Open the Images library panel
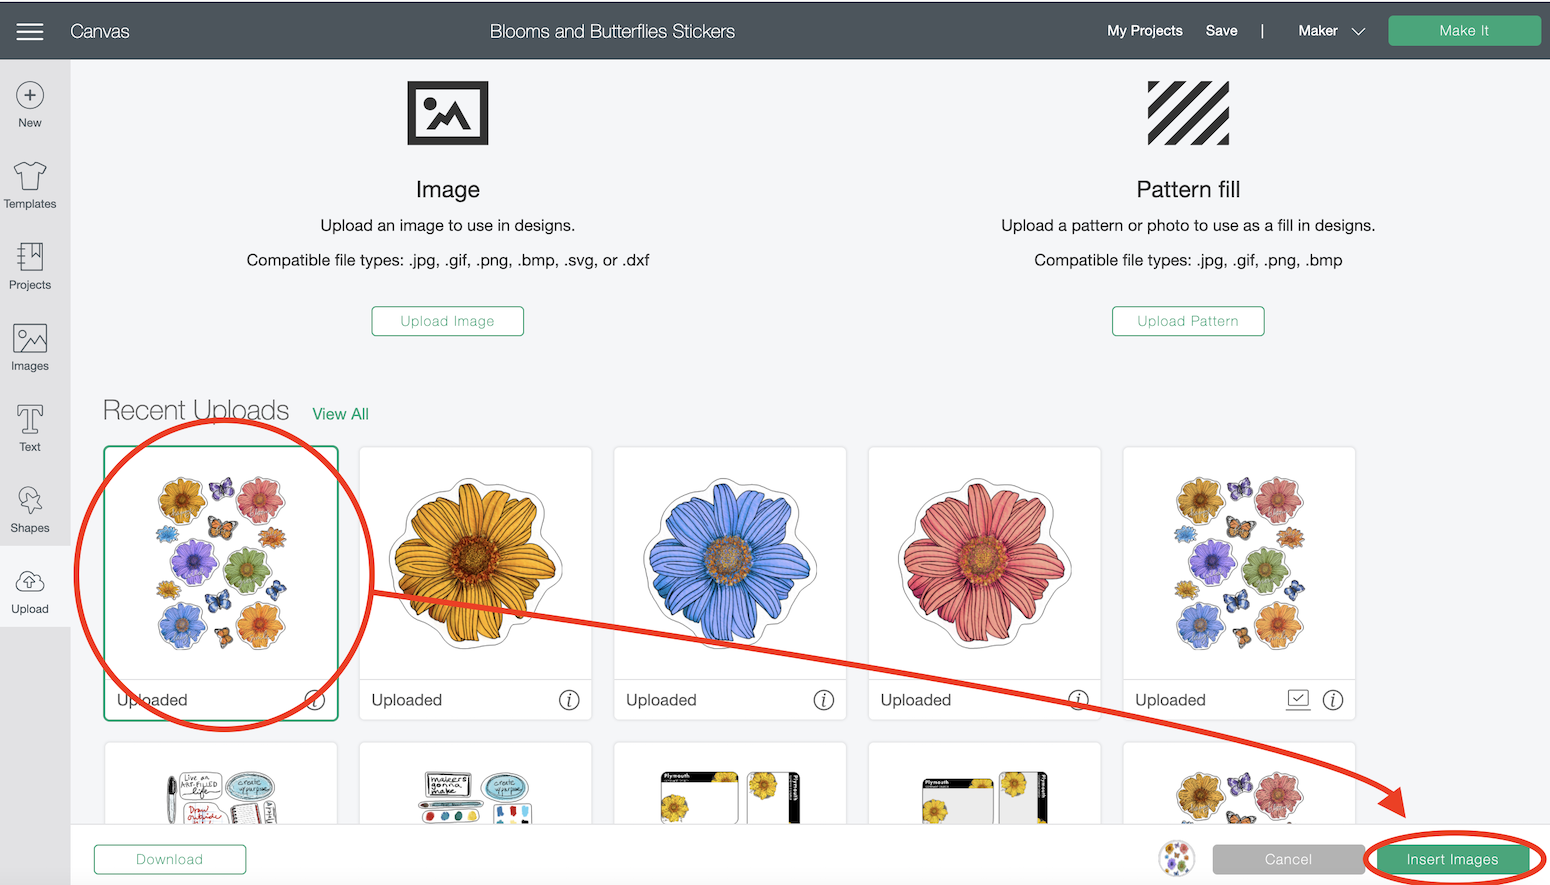1550x885 pixels. 30,347
